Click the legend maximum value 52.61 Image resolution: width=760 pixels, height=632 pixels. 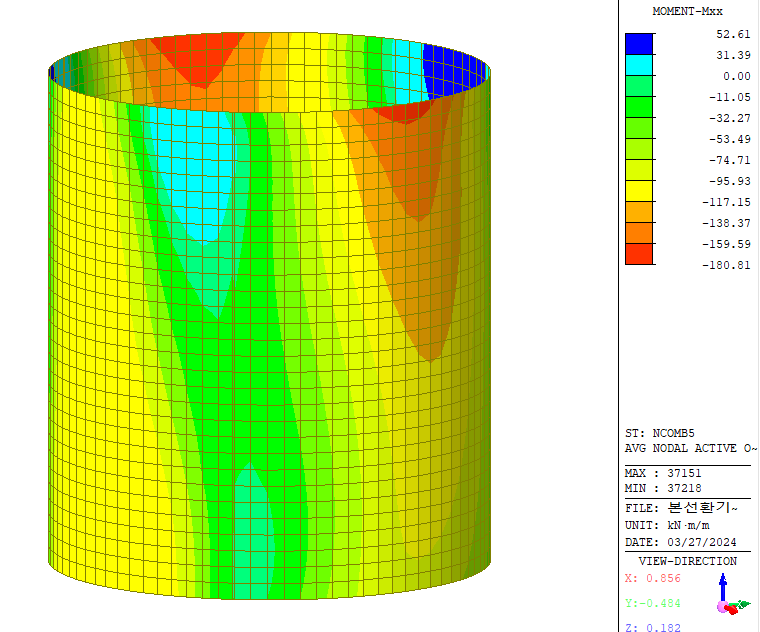(733, 34)
